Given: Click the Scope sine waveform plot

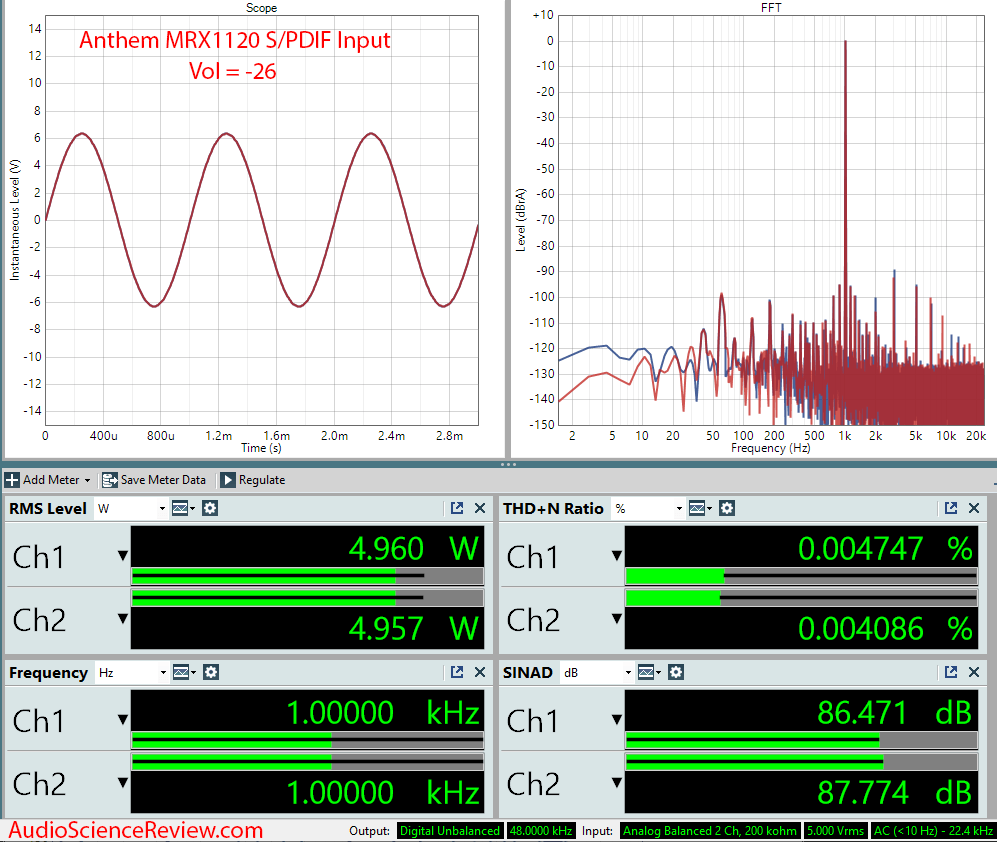Looking at the screenshot, I should pyautogui.click(x=261, y=220).
